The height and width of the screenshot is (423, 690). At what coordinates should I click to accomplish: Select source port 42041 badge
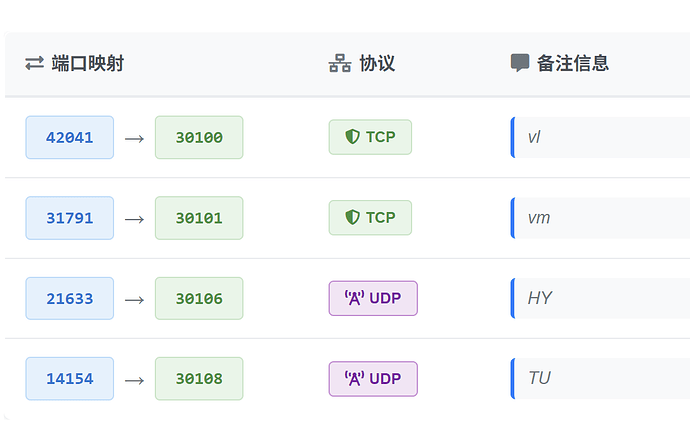70,138
